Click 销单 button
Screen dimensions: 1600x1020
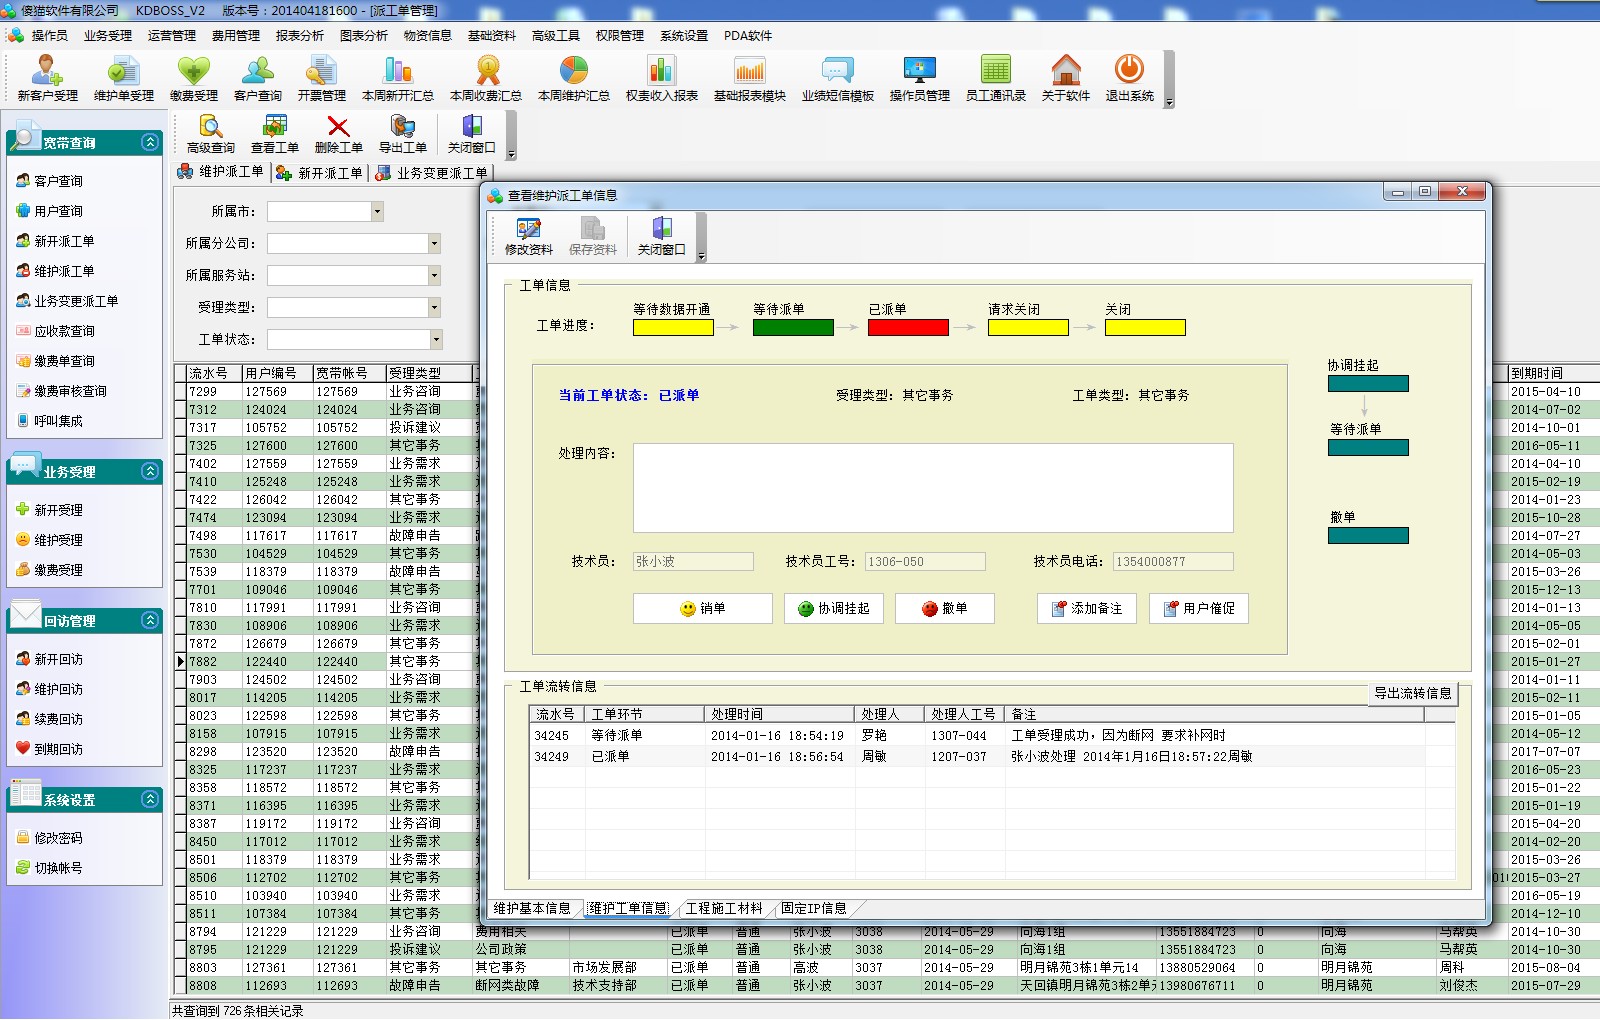[x=703, y=608]
